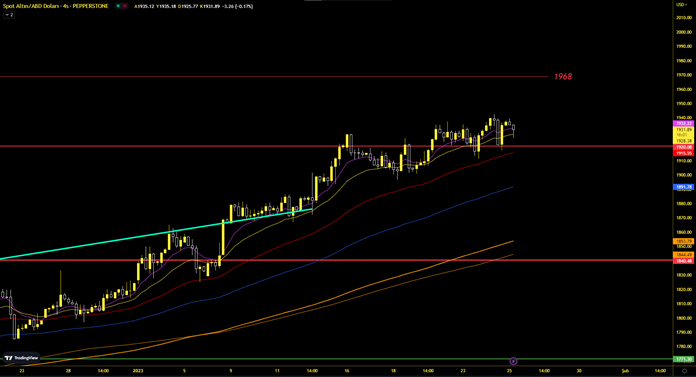696x377 pixels.
Task: Click the magenta 1932.22 price label
Action: pos(684,123)
